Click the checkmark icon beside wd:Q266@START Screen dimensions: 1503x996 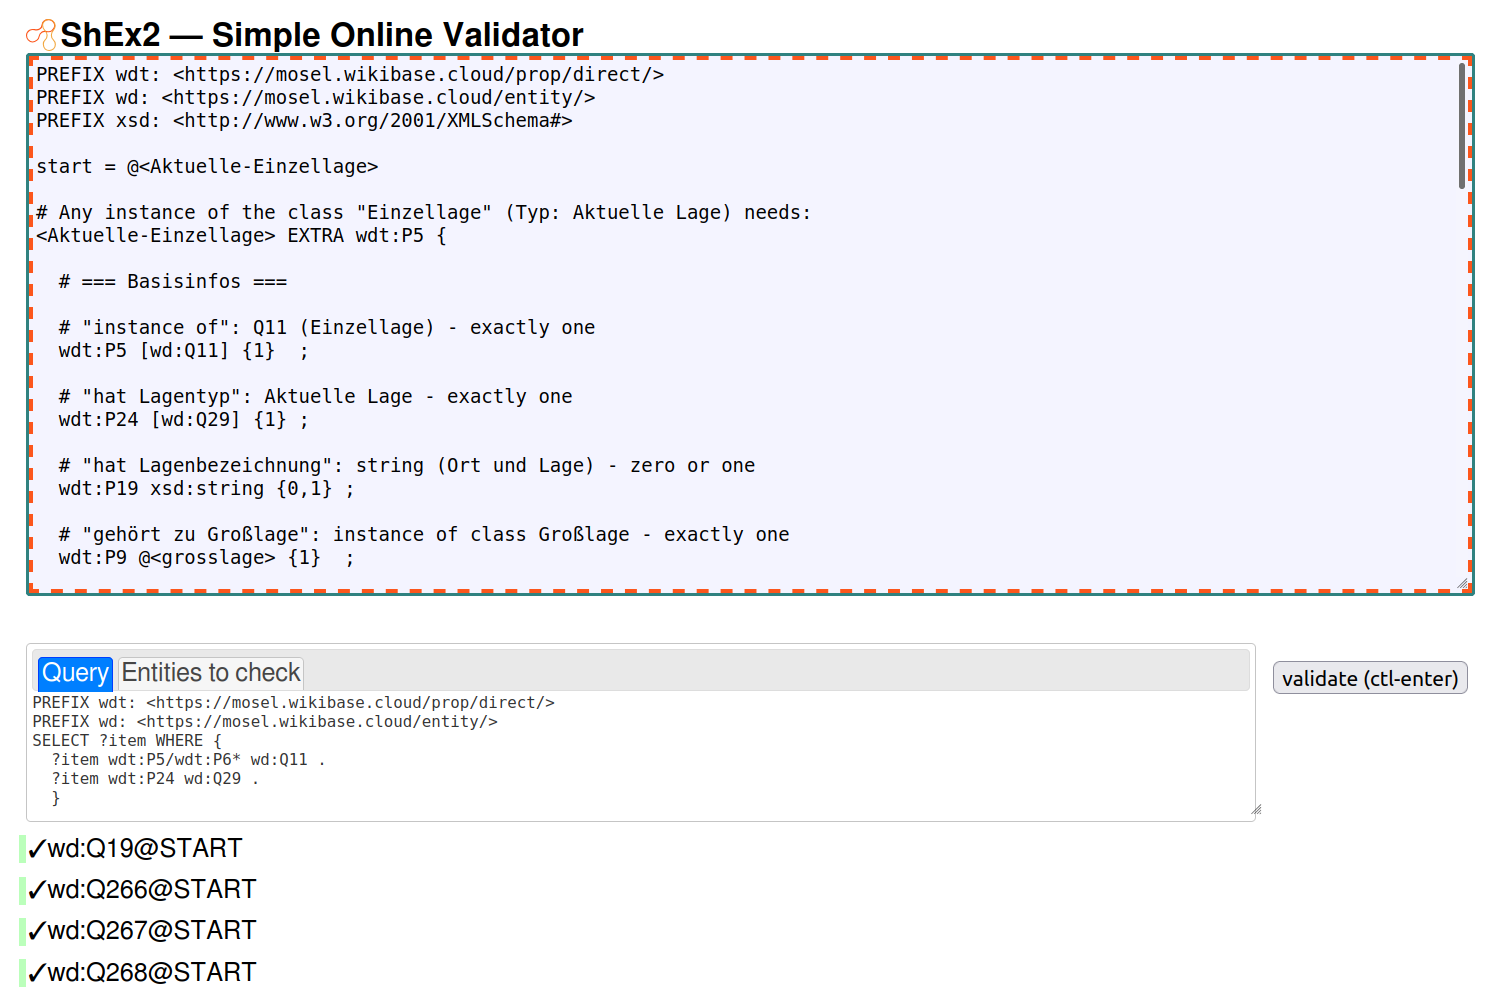(37, 891)
